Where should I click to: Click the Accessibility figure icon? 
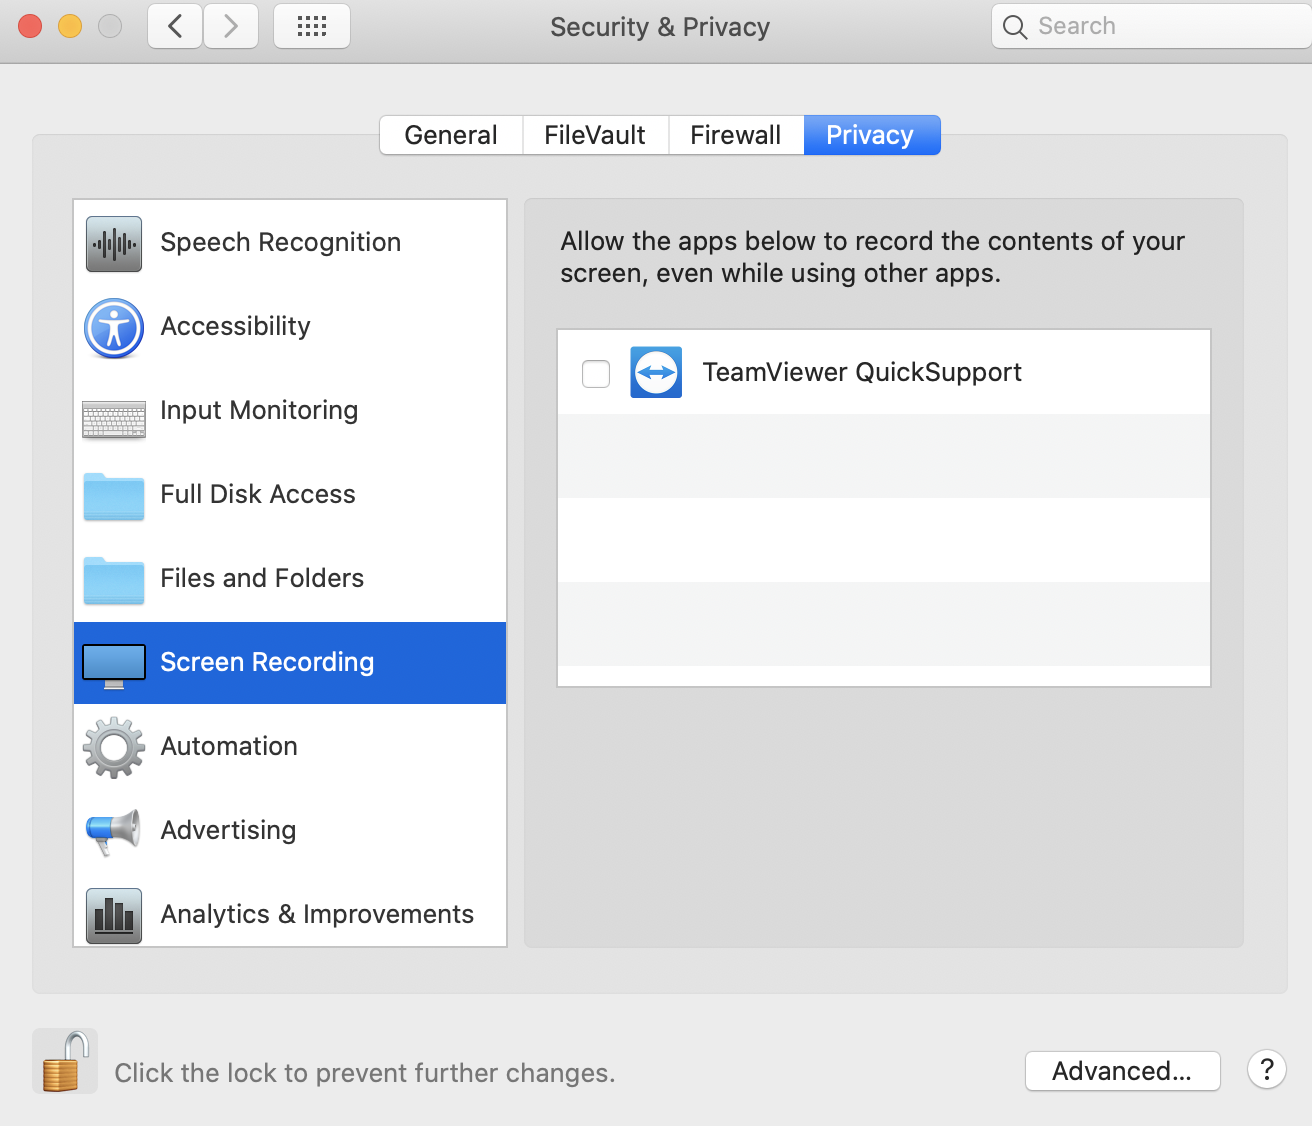tap(114, 328)
